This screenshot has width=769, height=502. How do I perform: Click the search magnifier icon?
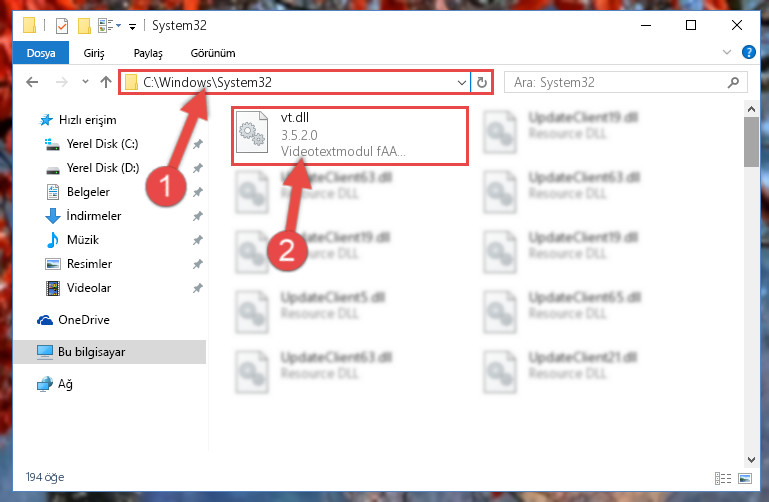coord(733,82)
